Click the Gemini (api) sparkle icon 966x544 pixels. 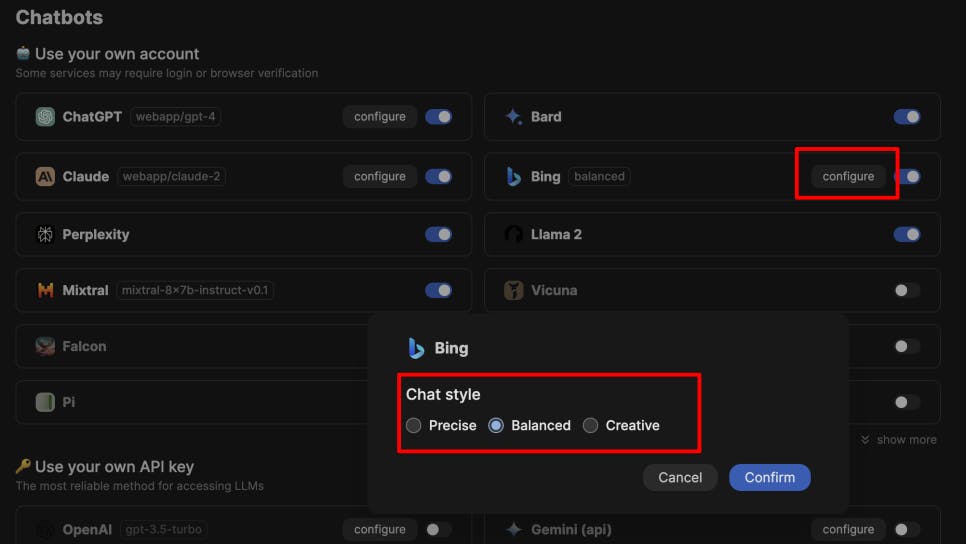(x=513, y=529)
